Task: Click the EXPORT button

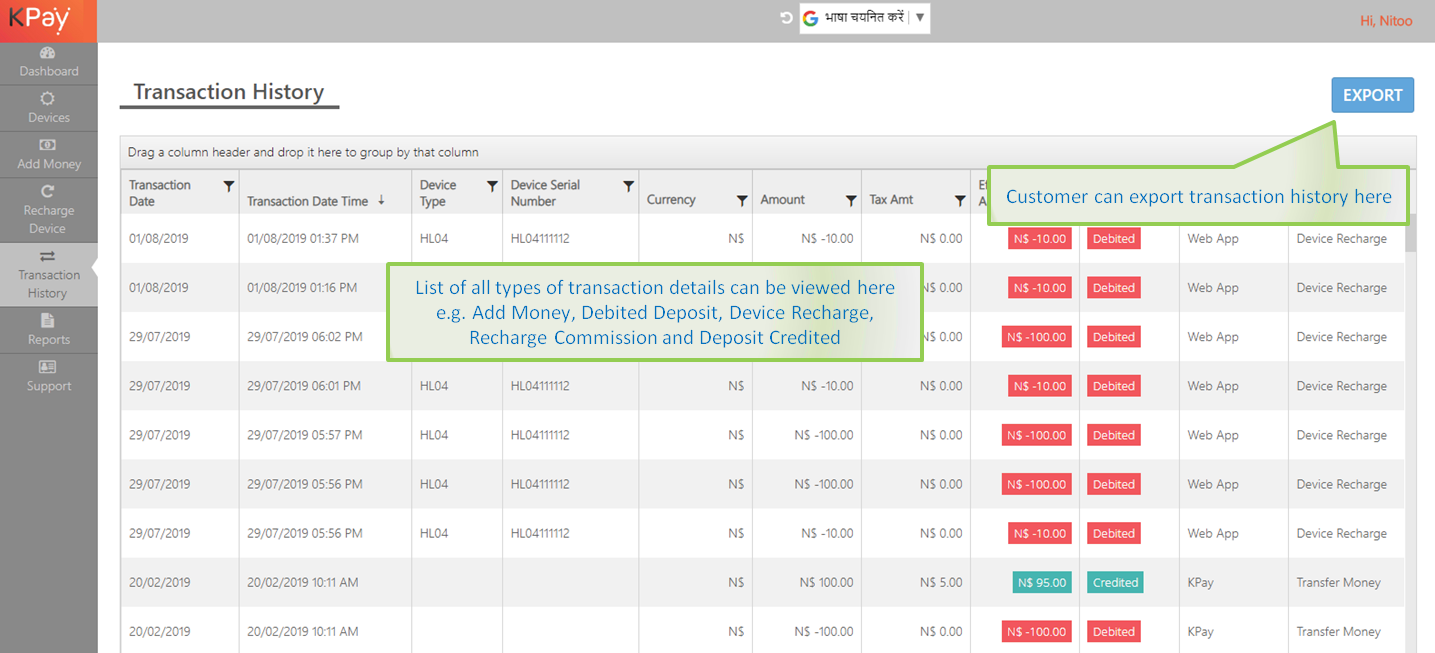Action: pos(1372,95)
